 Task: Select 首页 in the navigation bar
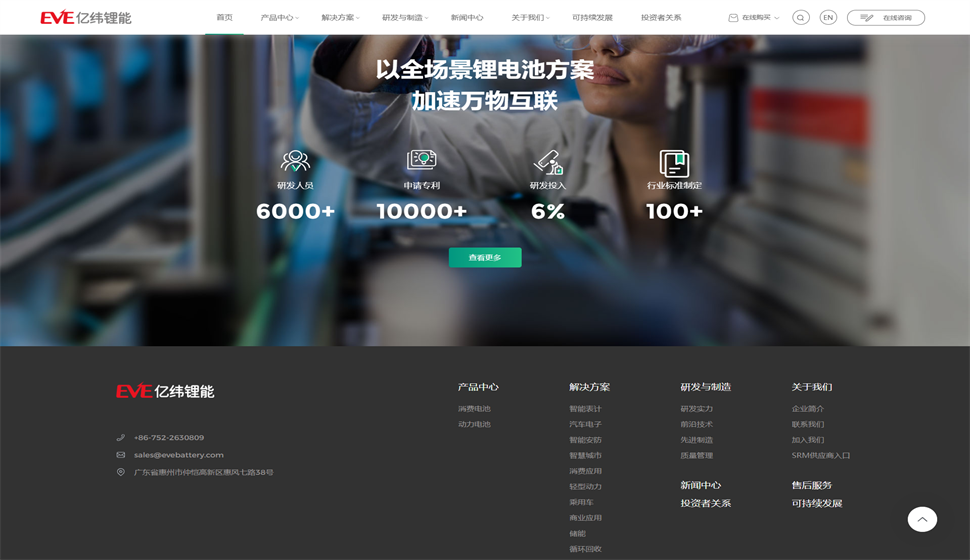point(224,18)
